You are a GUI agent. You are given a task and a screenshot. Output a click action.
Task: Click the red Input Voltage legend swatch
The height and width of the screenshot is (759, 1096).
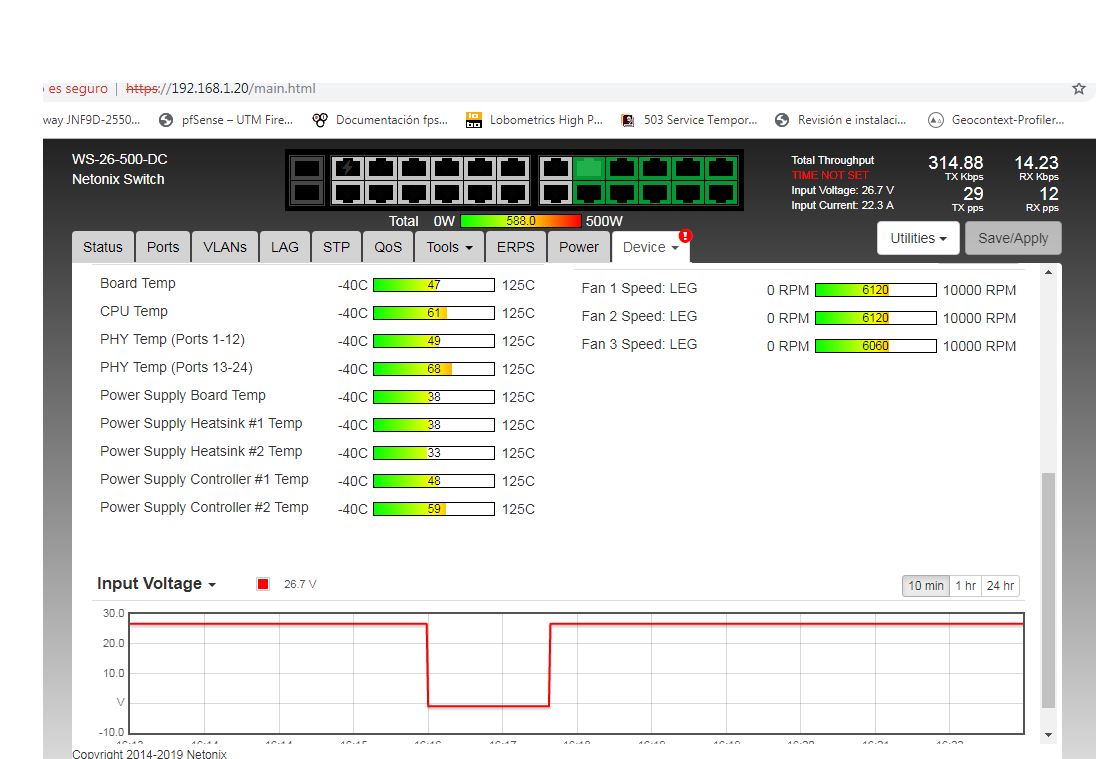tap(263, 584)
